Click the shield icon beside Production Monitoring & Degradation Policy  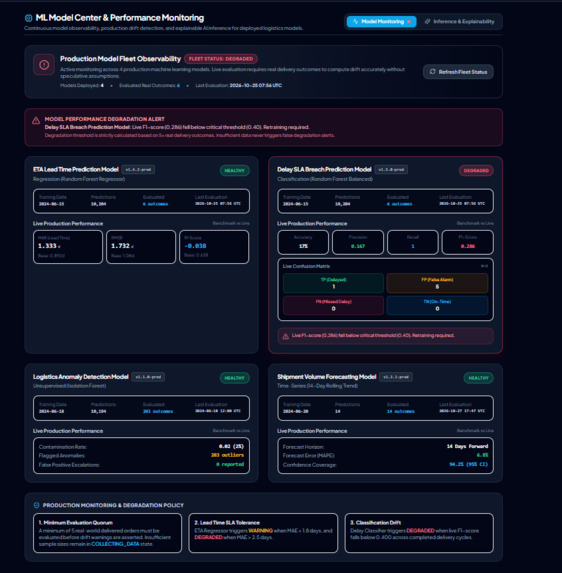pos(36,505)
